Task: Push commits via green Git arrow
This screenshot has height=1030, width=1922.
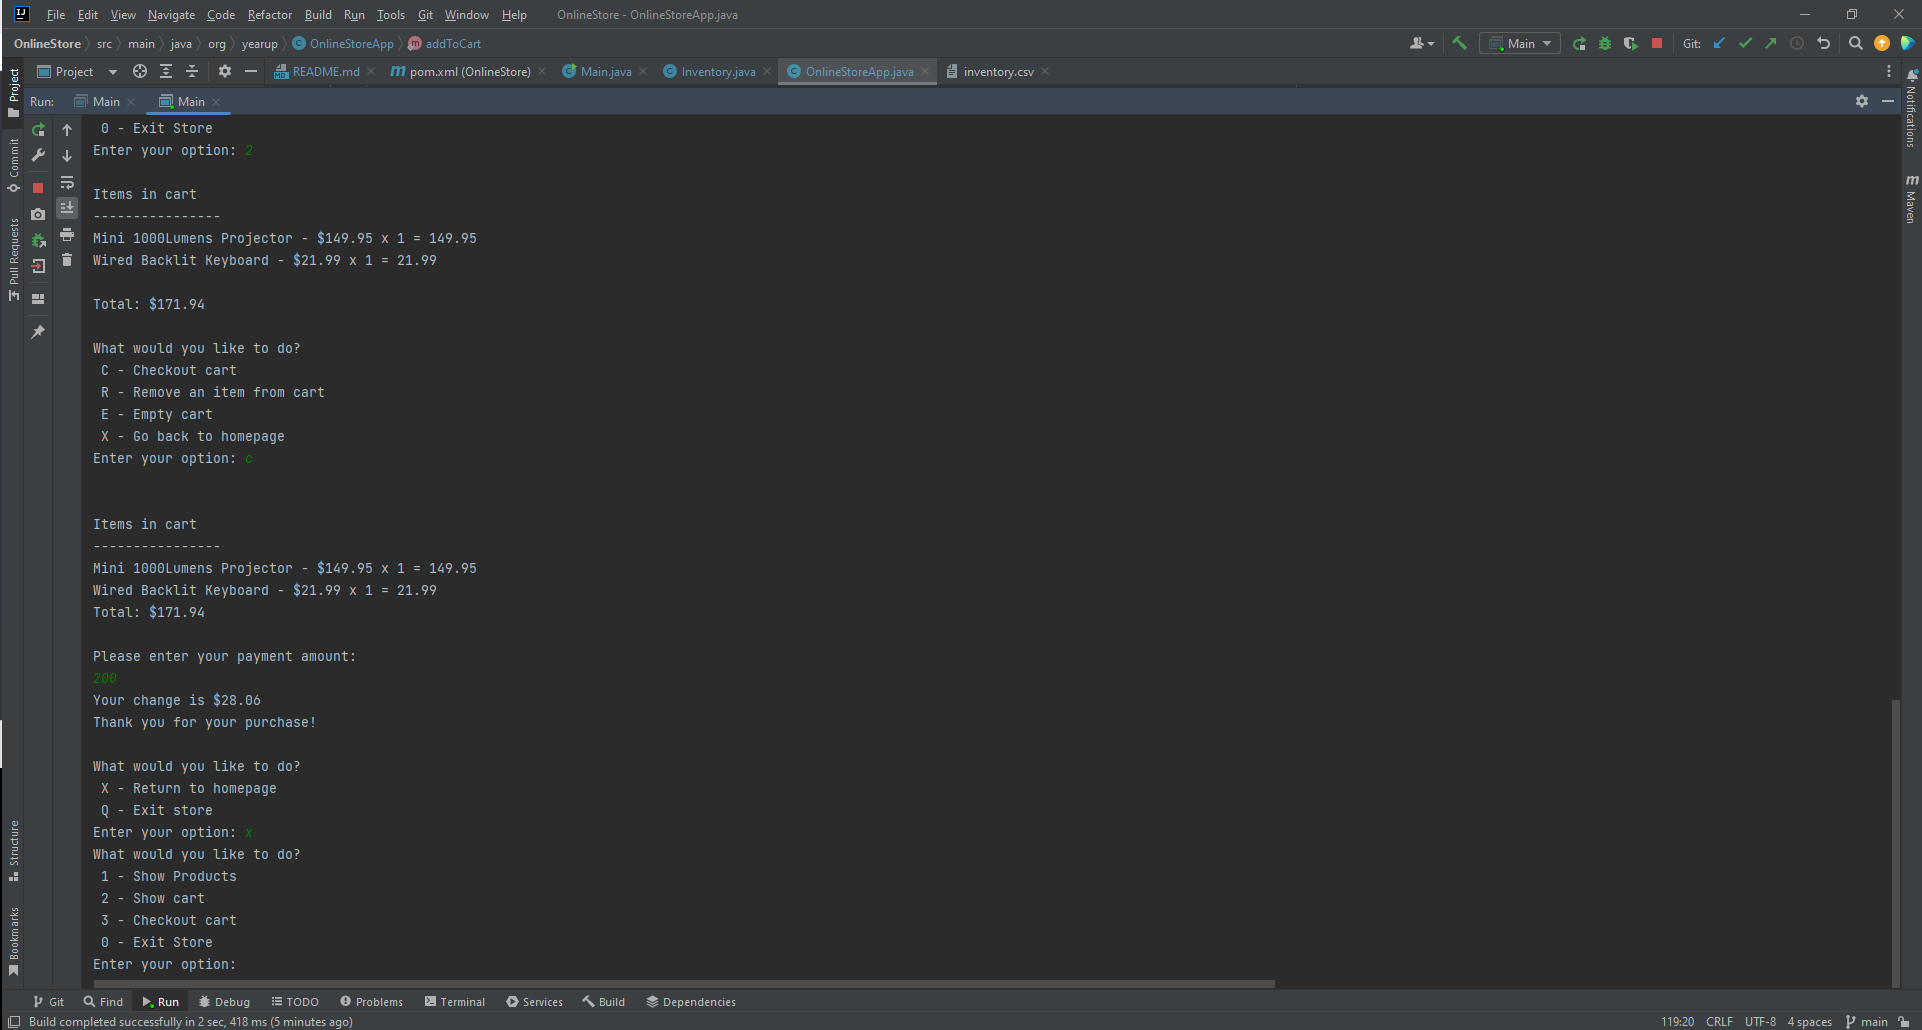Action: click(x=1771, y=43)
